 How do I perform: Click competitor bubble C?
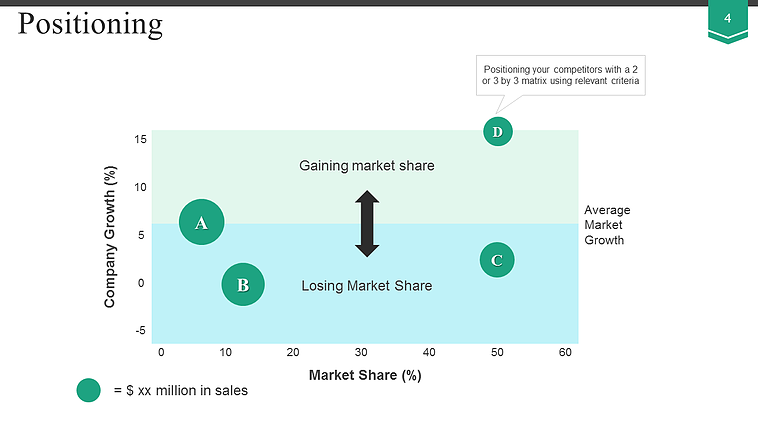(x=497, y=260)
